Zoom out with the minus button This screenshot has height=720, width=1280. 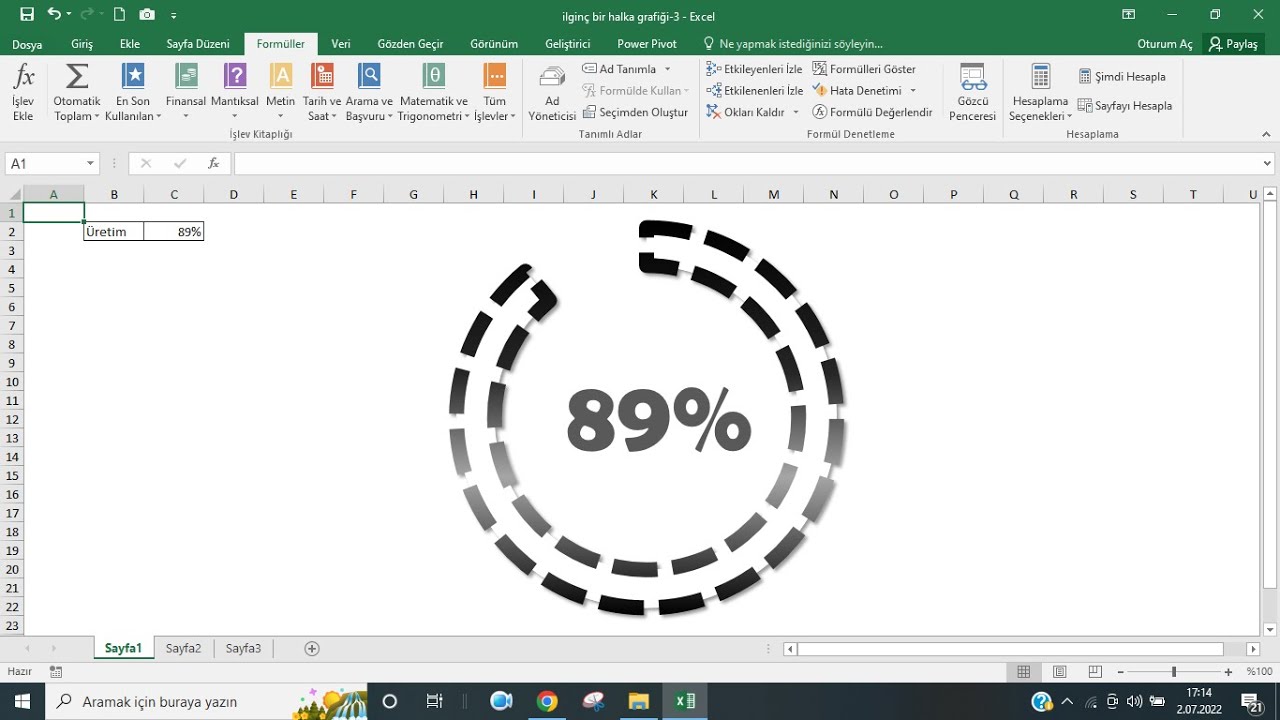[x=1120, y=672]
